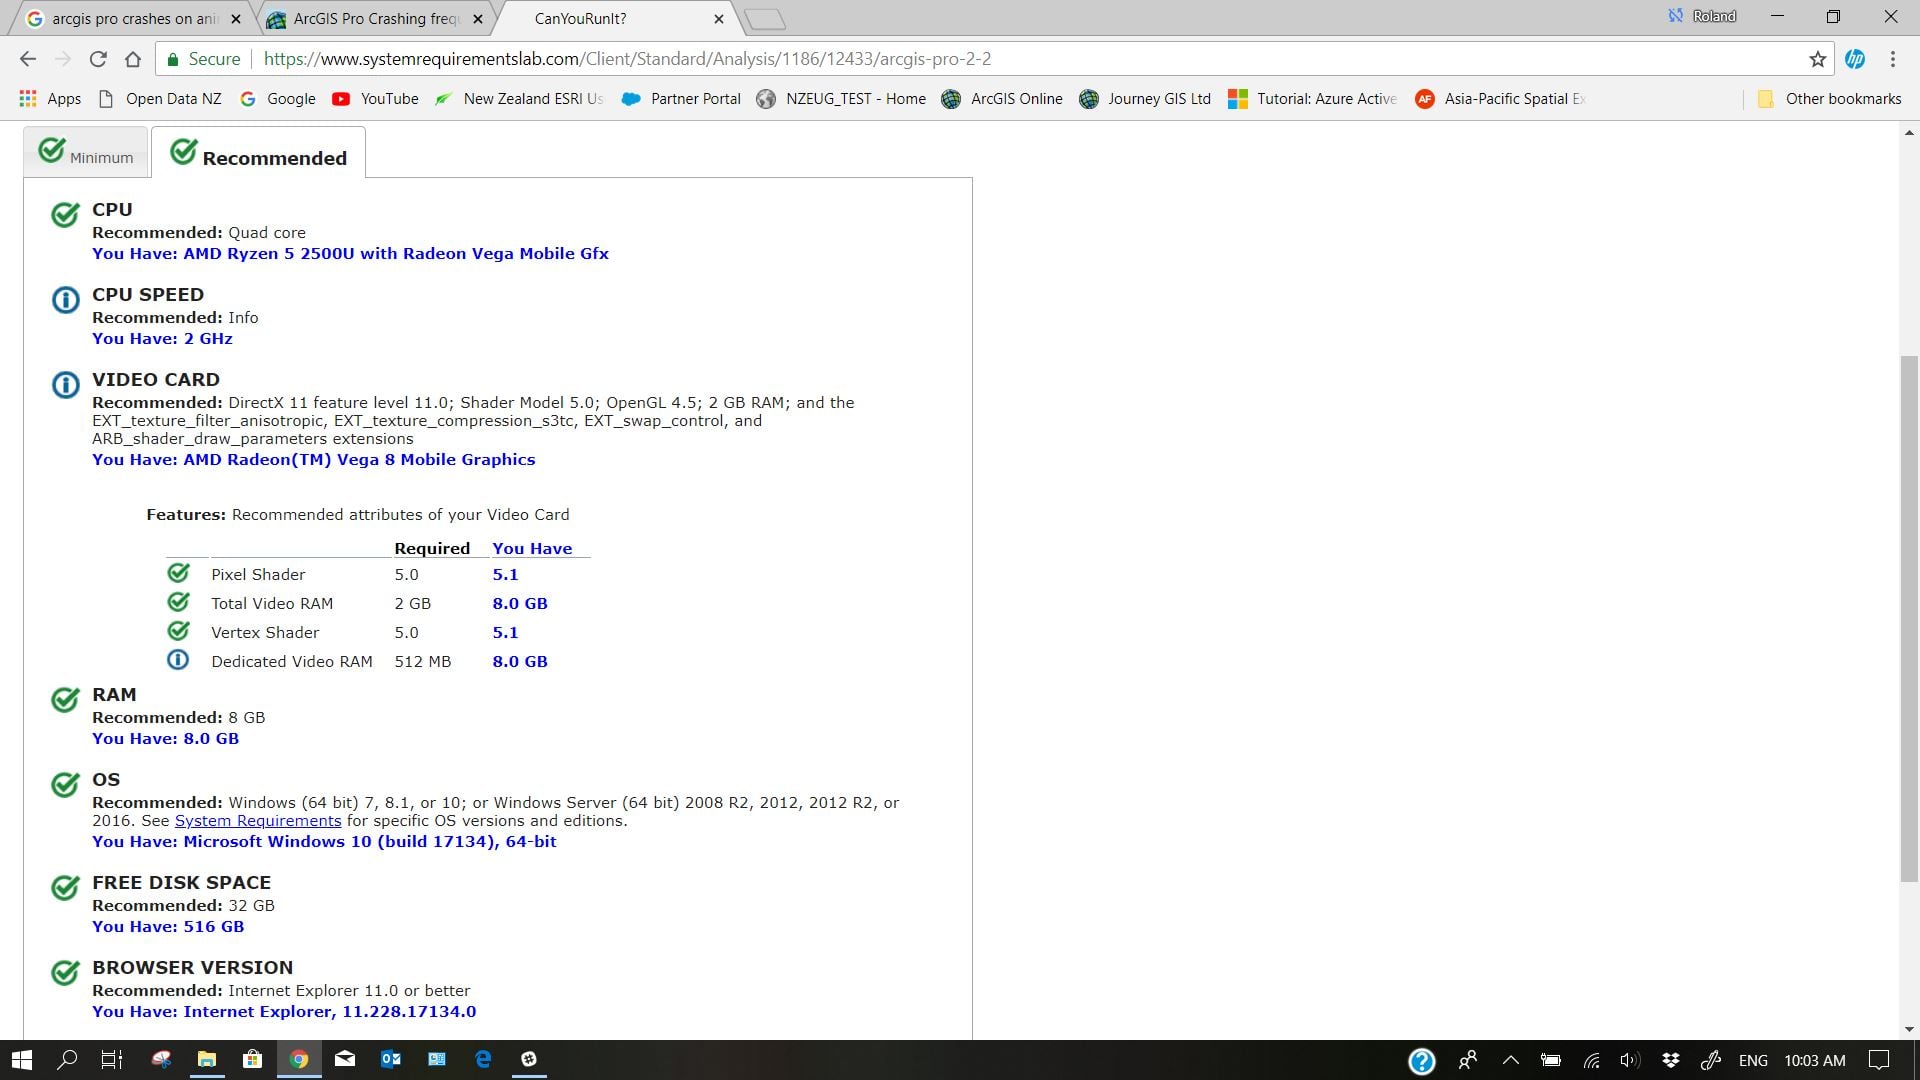Open the Chrome three-dot menu
The width and height of the screenshot is (1920, 1080).
click(1893, 59)
